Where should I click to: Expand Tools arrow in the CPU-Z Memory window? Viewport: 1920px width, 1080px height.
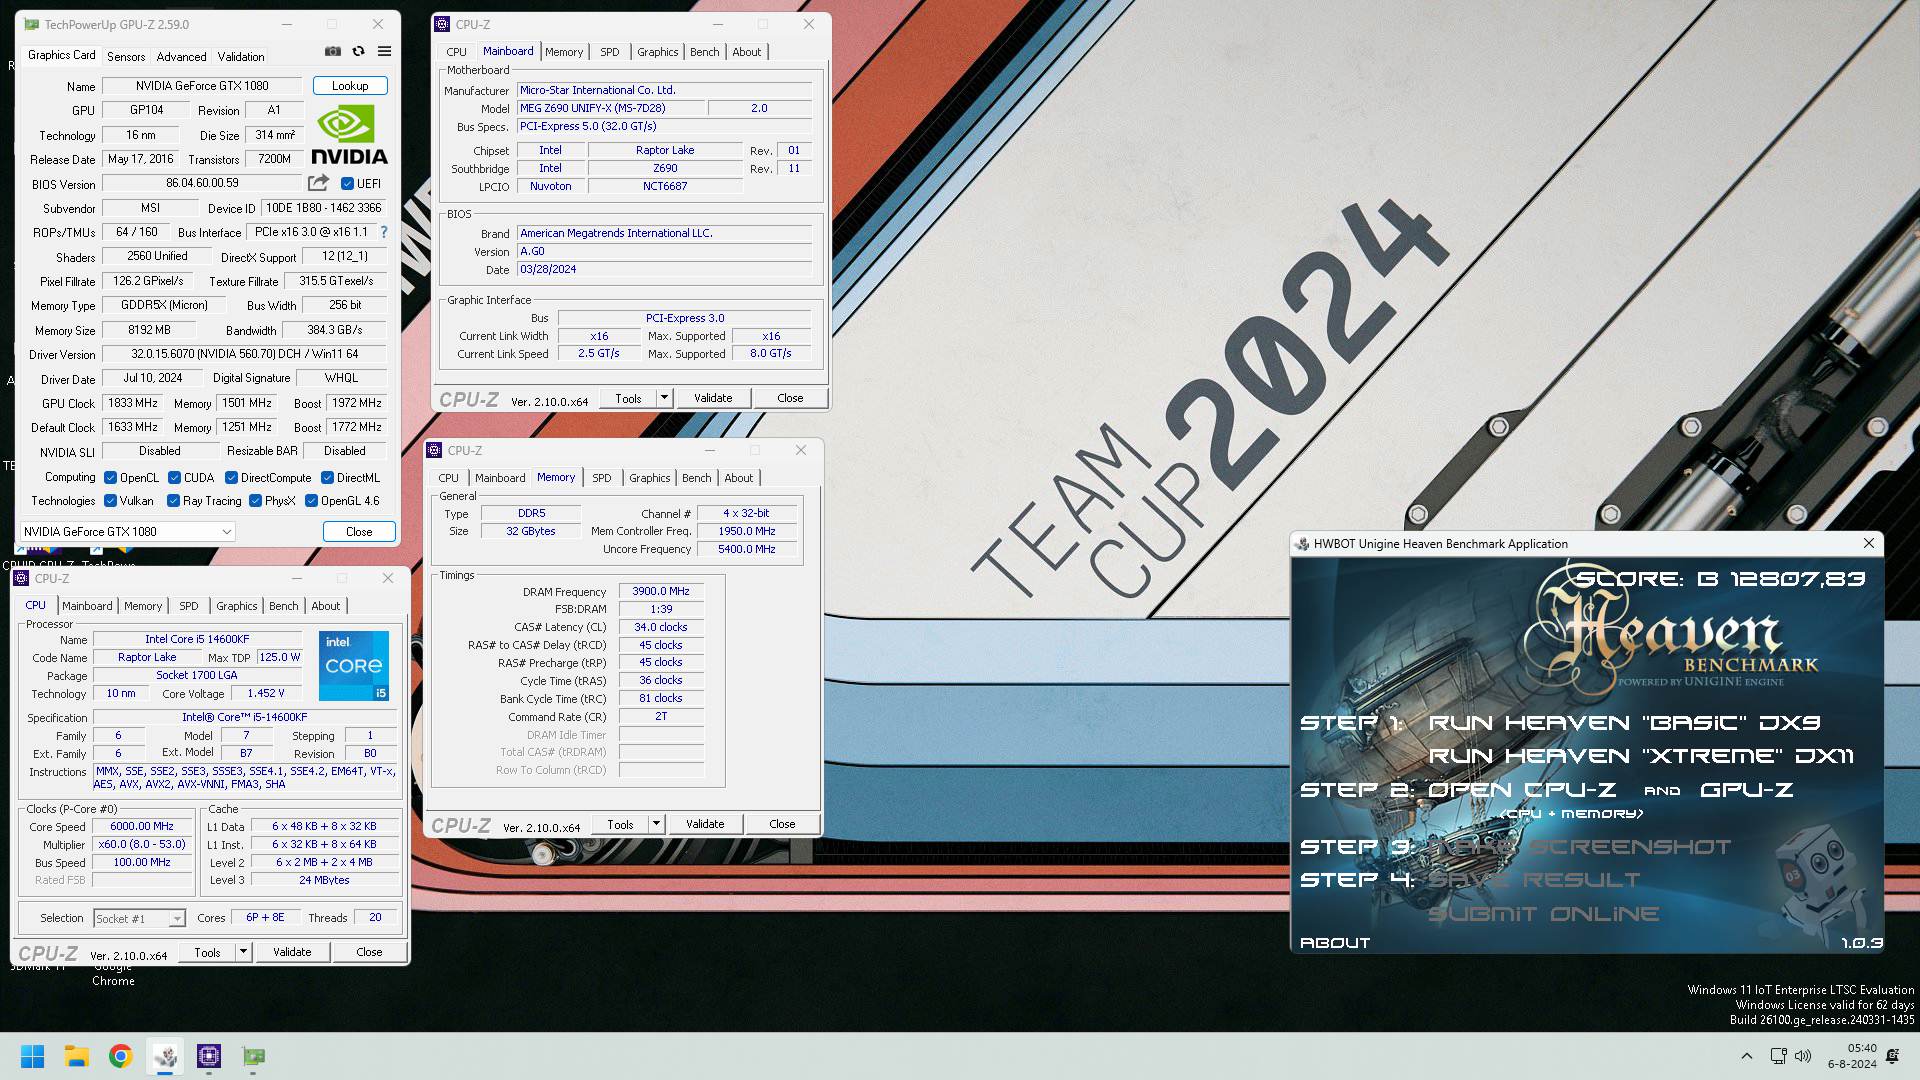pos(656,824)
